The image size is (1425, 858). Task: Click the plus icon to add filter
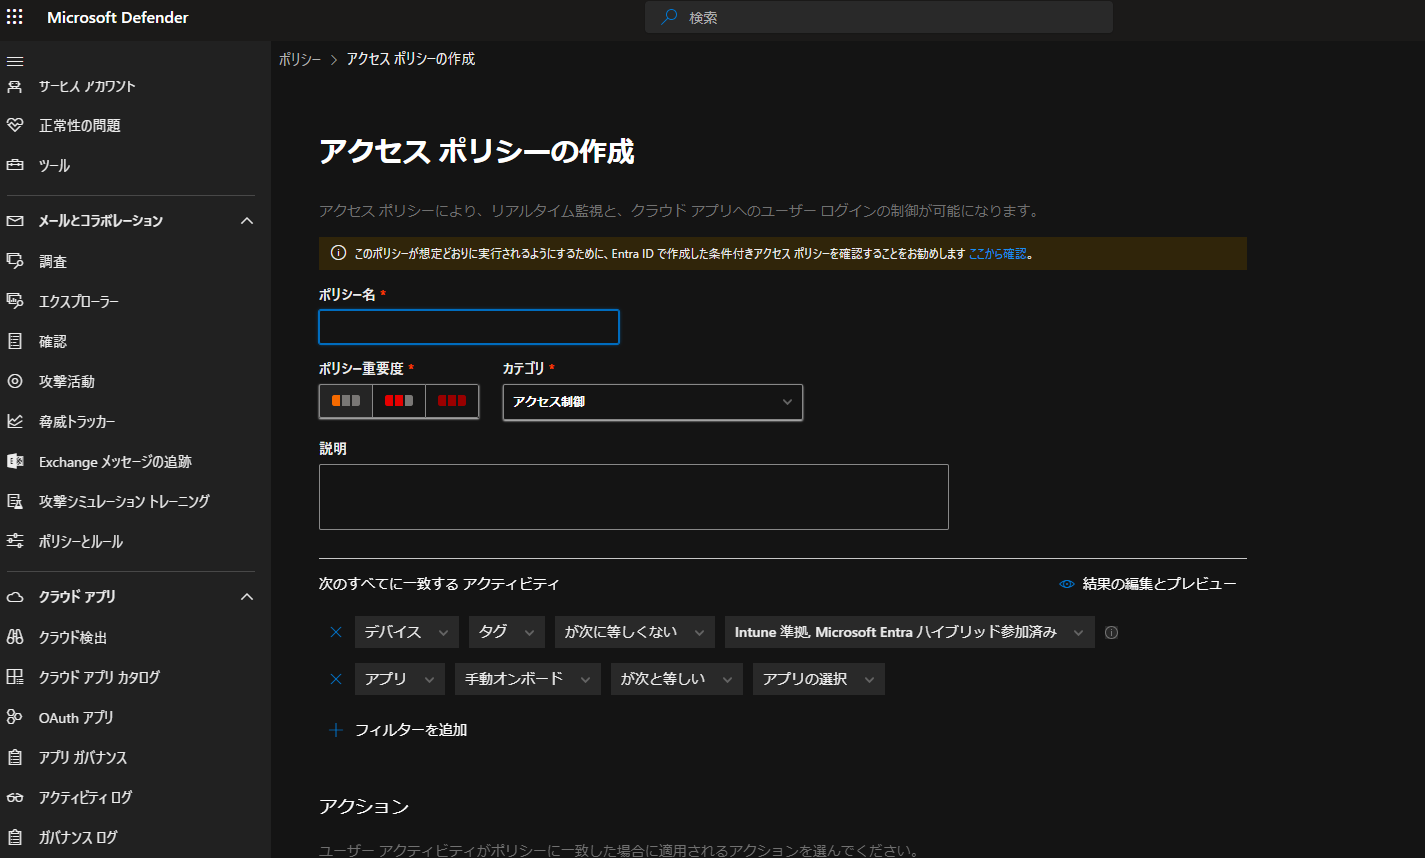click(336, 730)
